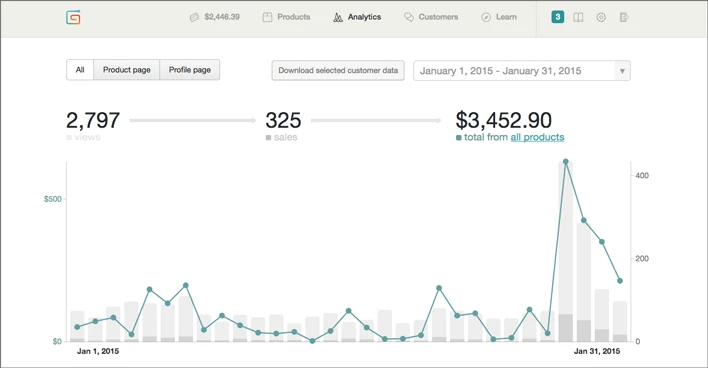
Task: Select the All filter tab
Action: pyautogui.click(x=80, y=70)
